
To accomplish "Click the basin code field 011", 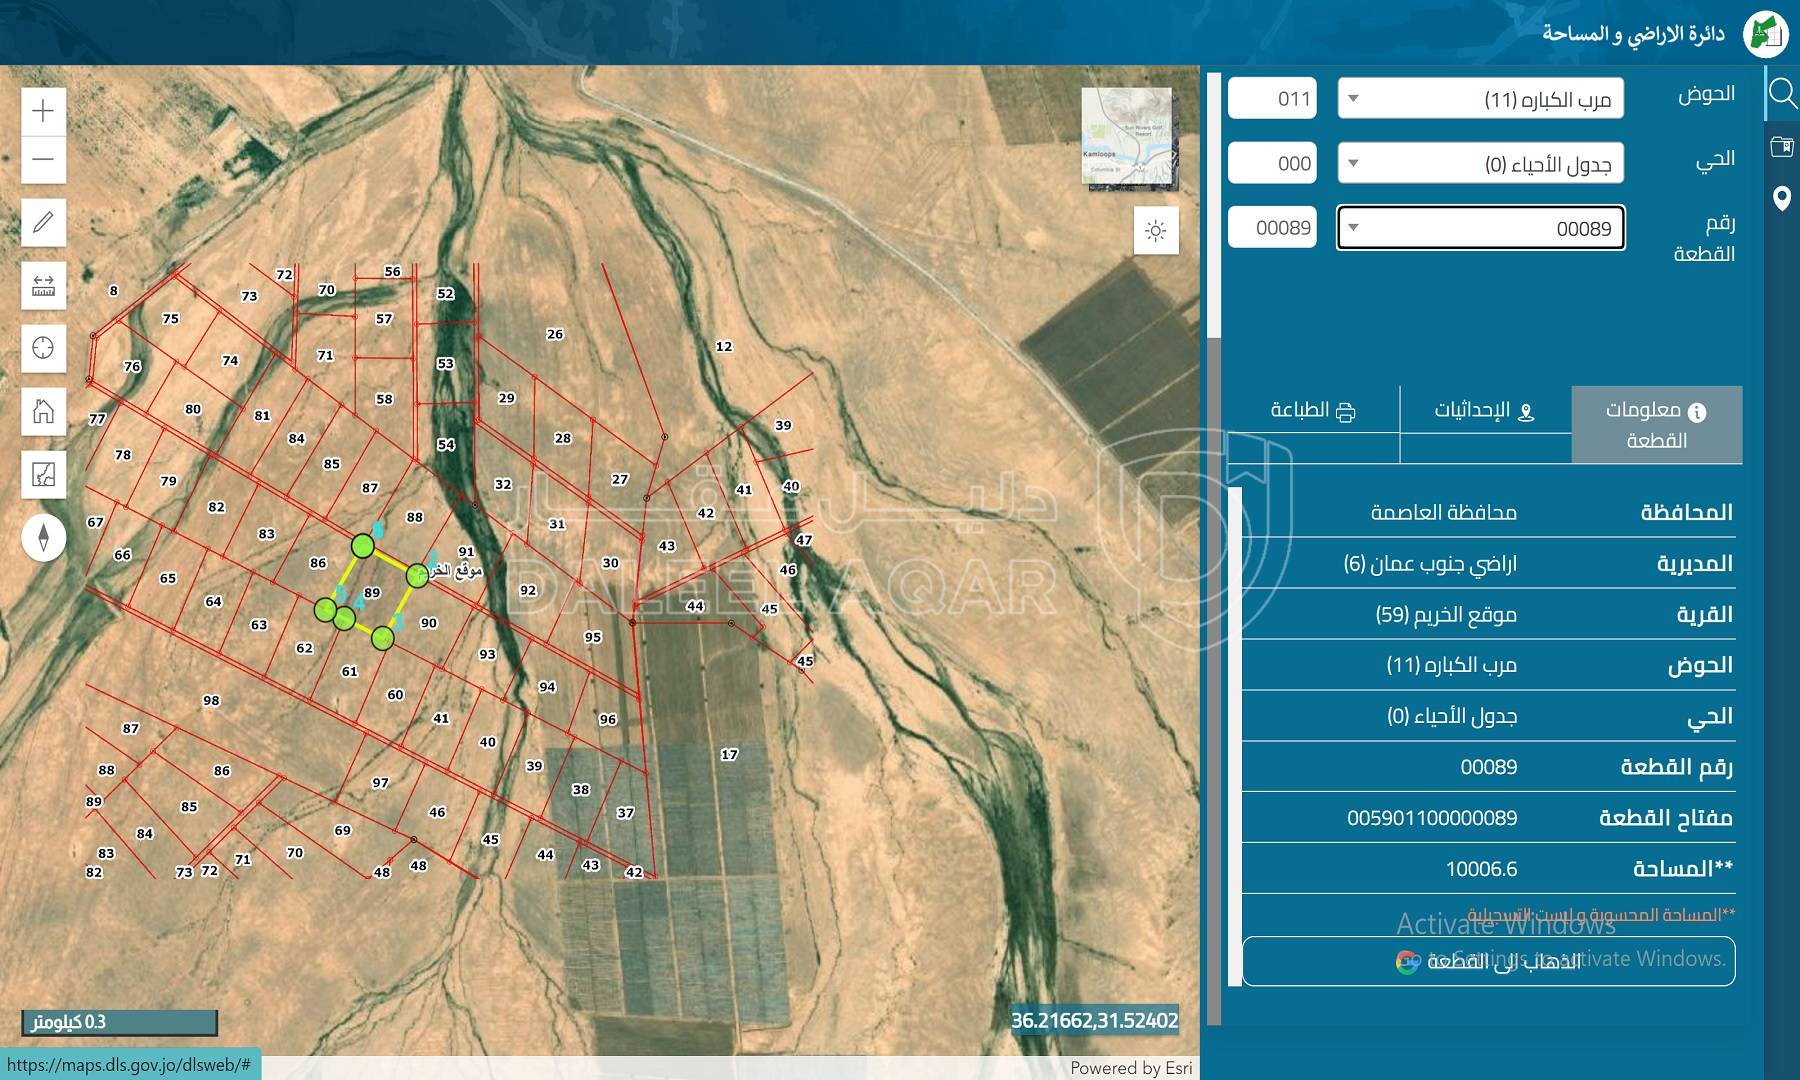I will [1272, 99].
